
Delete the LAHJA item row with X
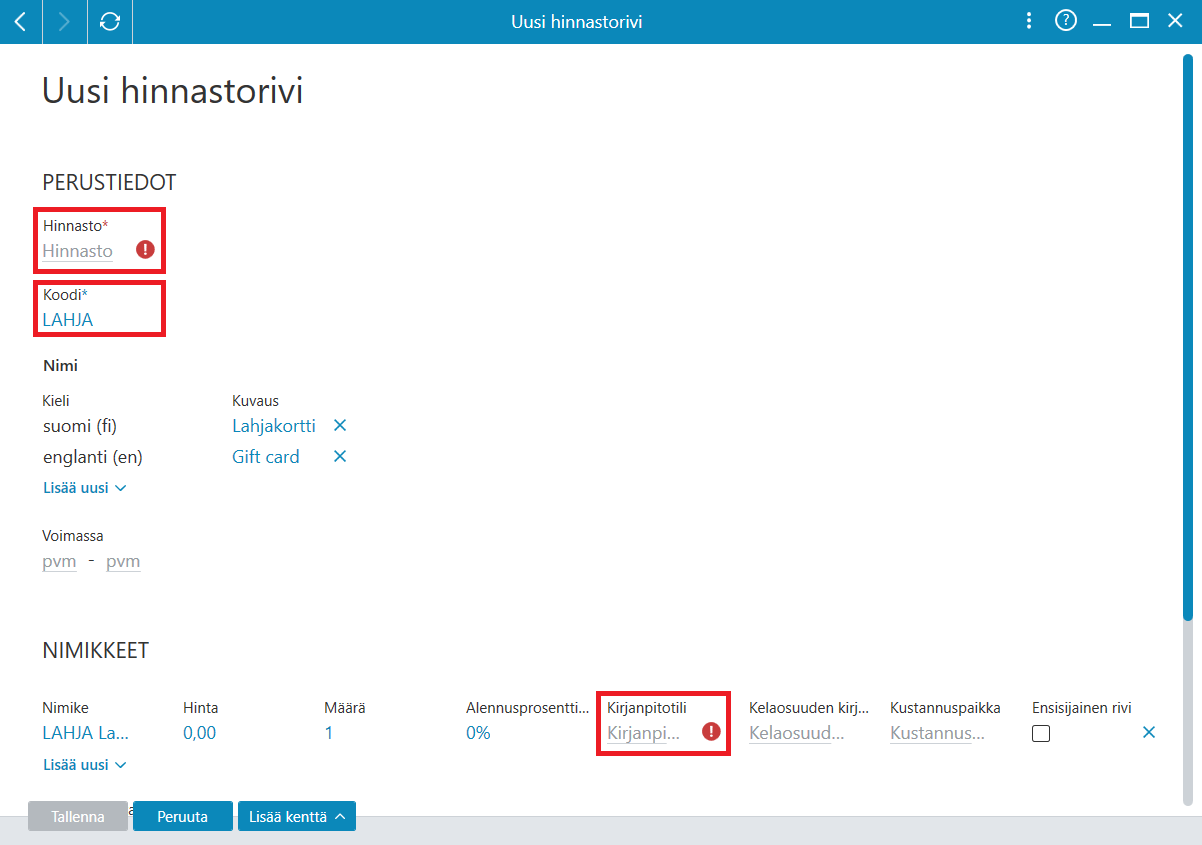(1149, 733)
